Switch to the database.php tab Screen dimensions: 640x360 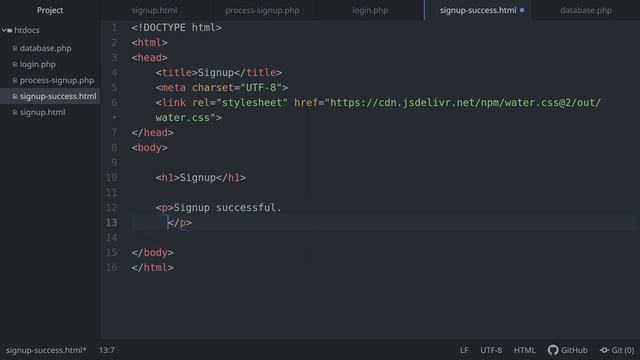click(x=586, y=10)
